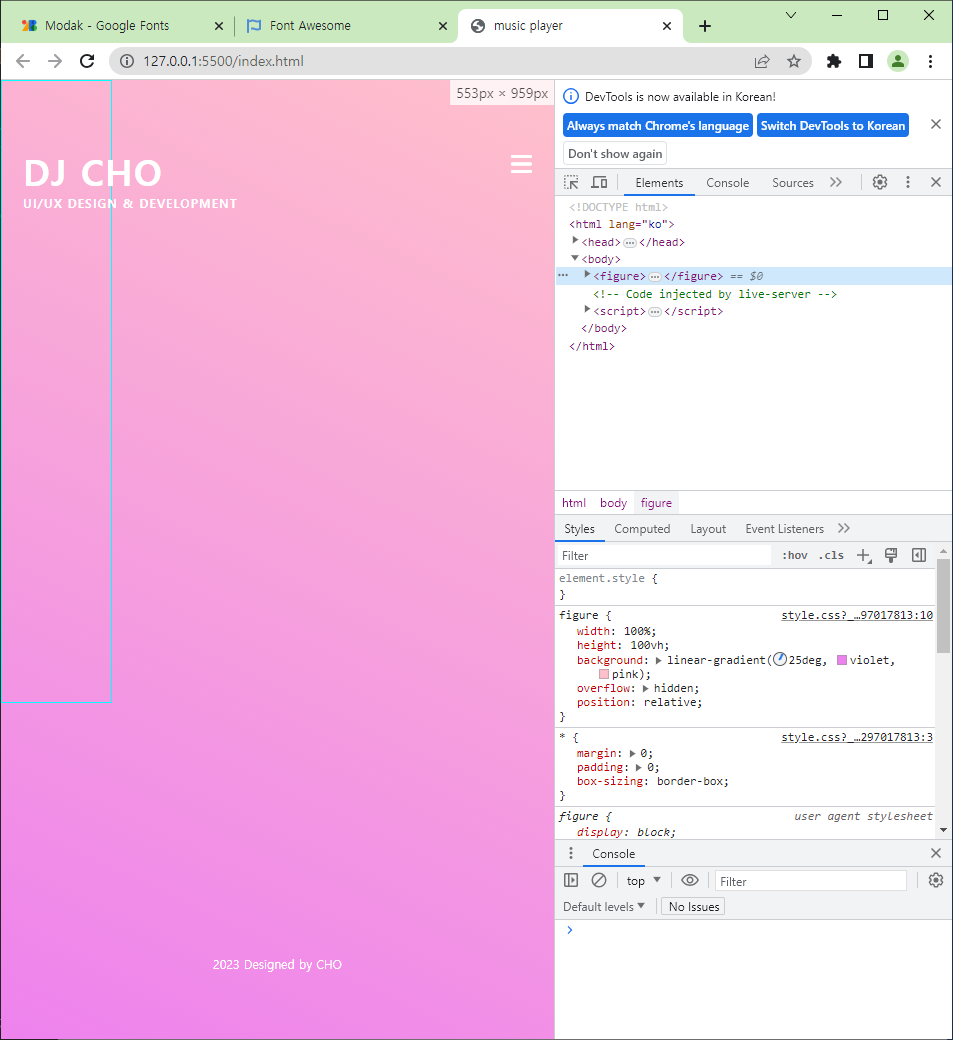Select the body breadcrumb item

pos(613,503)
